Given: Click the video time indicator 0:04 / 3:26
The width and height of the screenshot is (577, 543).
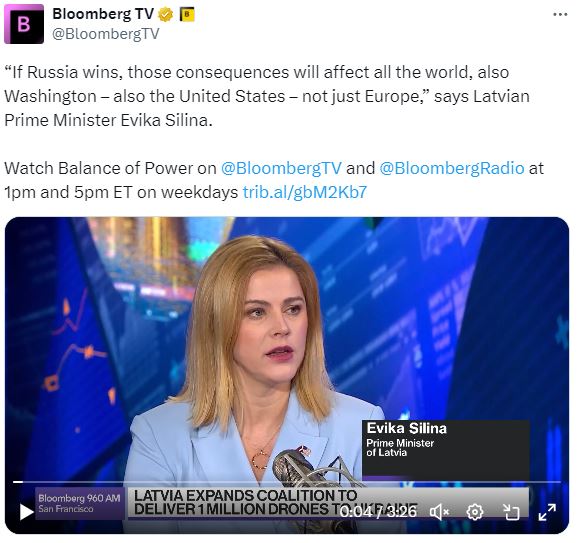Looking at the screenshot, I should click(x=378, y=512).
